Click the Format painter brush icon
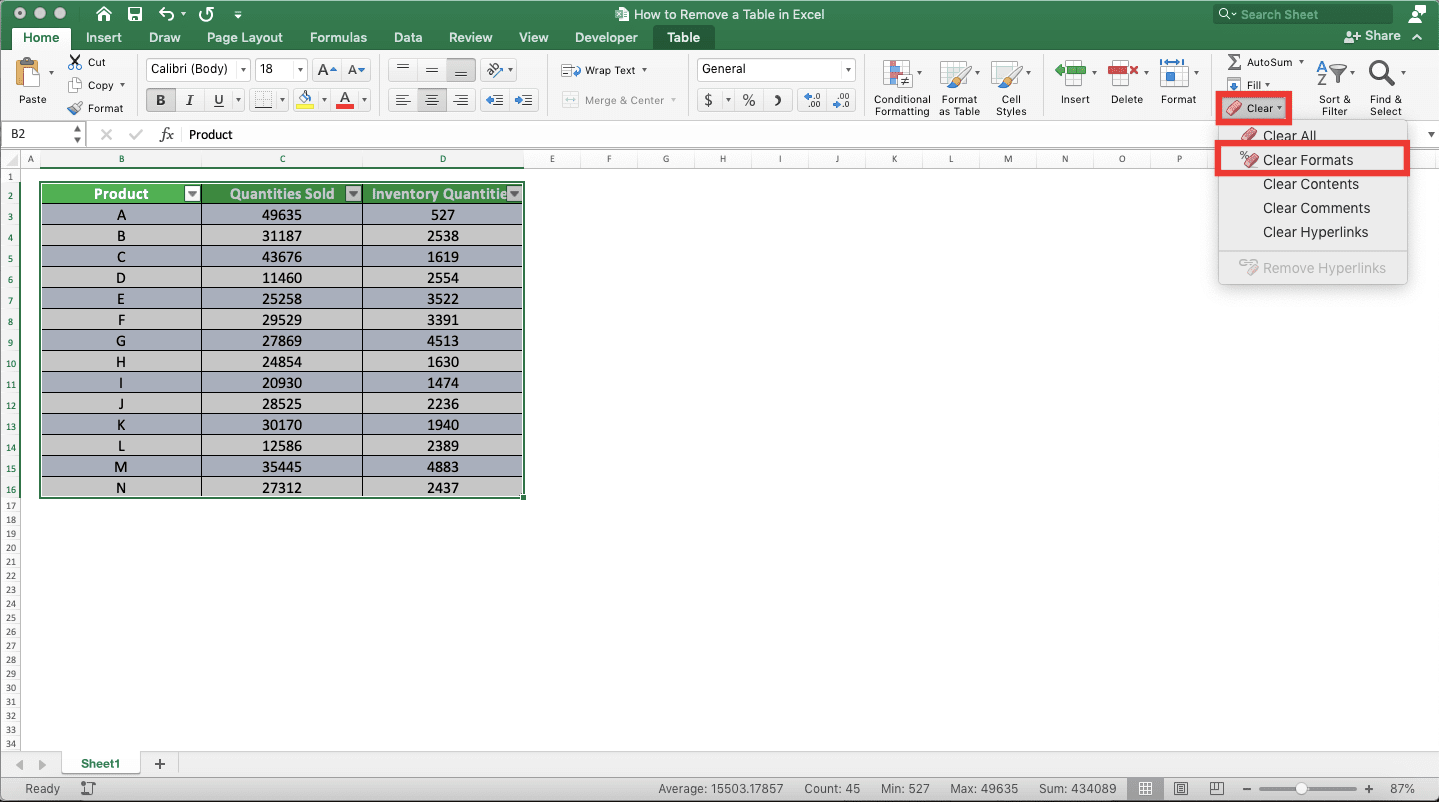 click(x=75, y=108)
